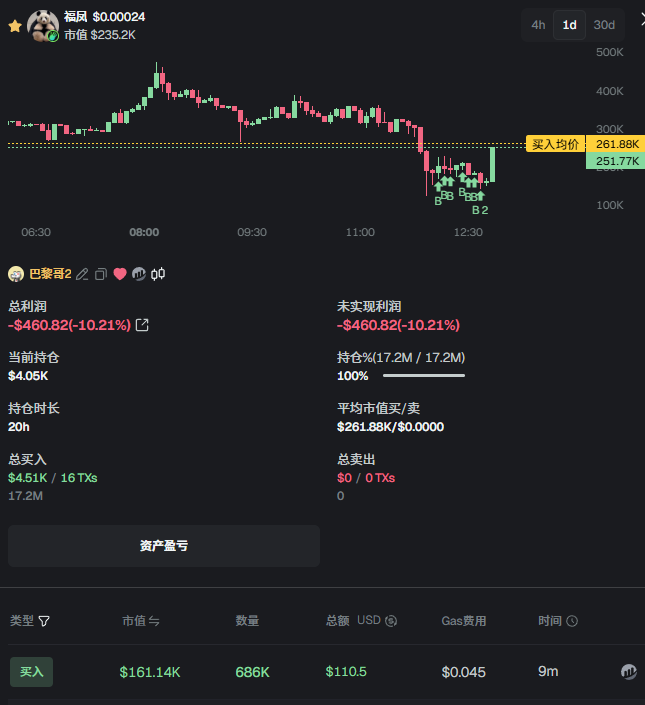The width and height of the screenshot is (645, 705).
Task: Click the Gas费用 column header
Action: pyautogui.click(x=464, y=621)
